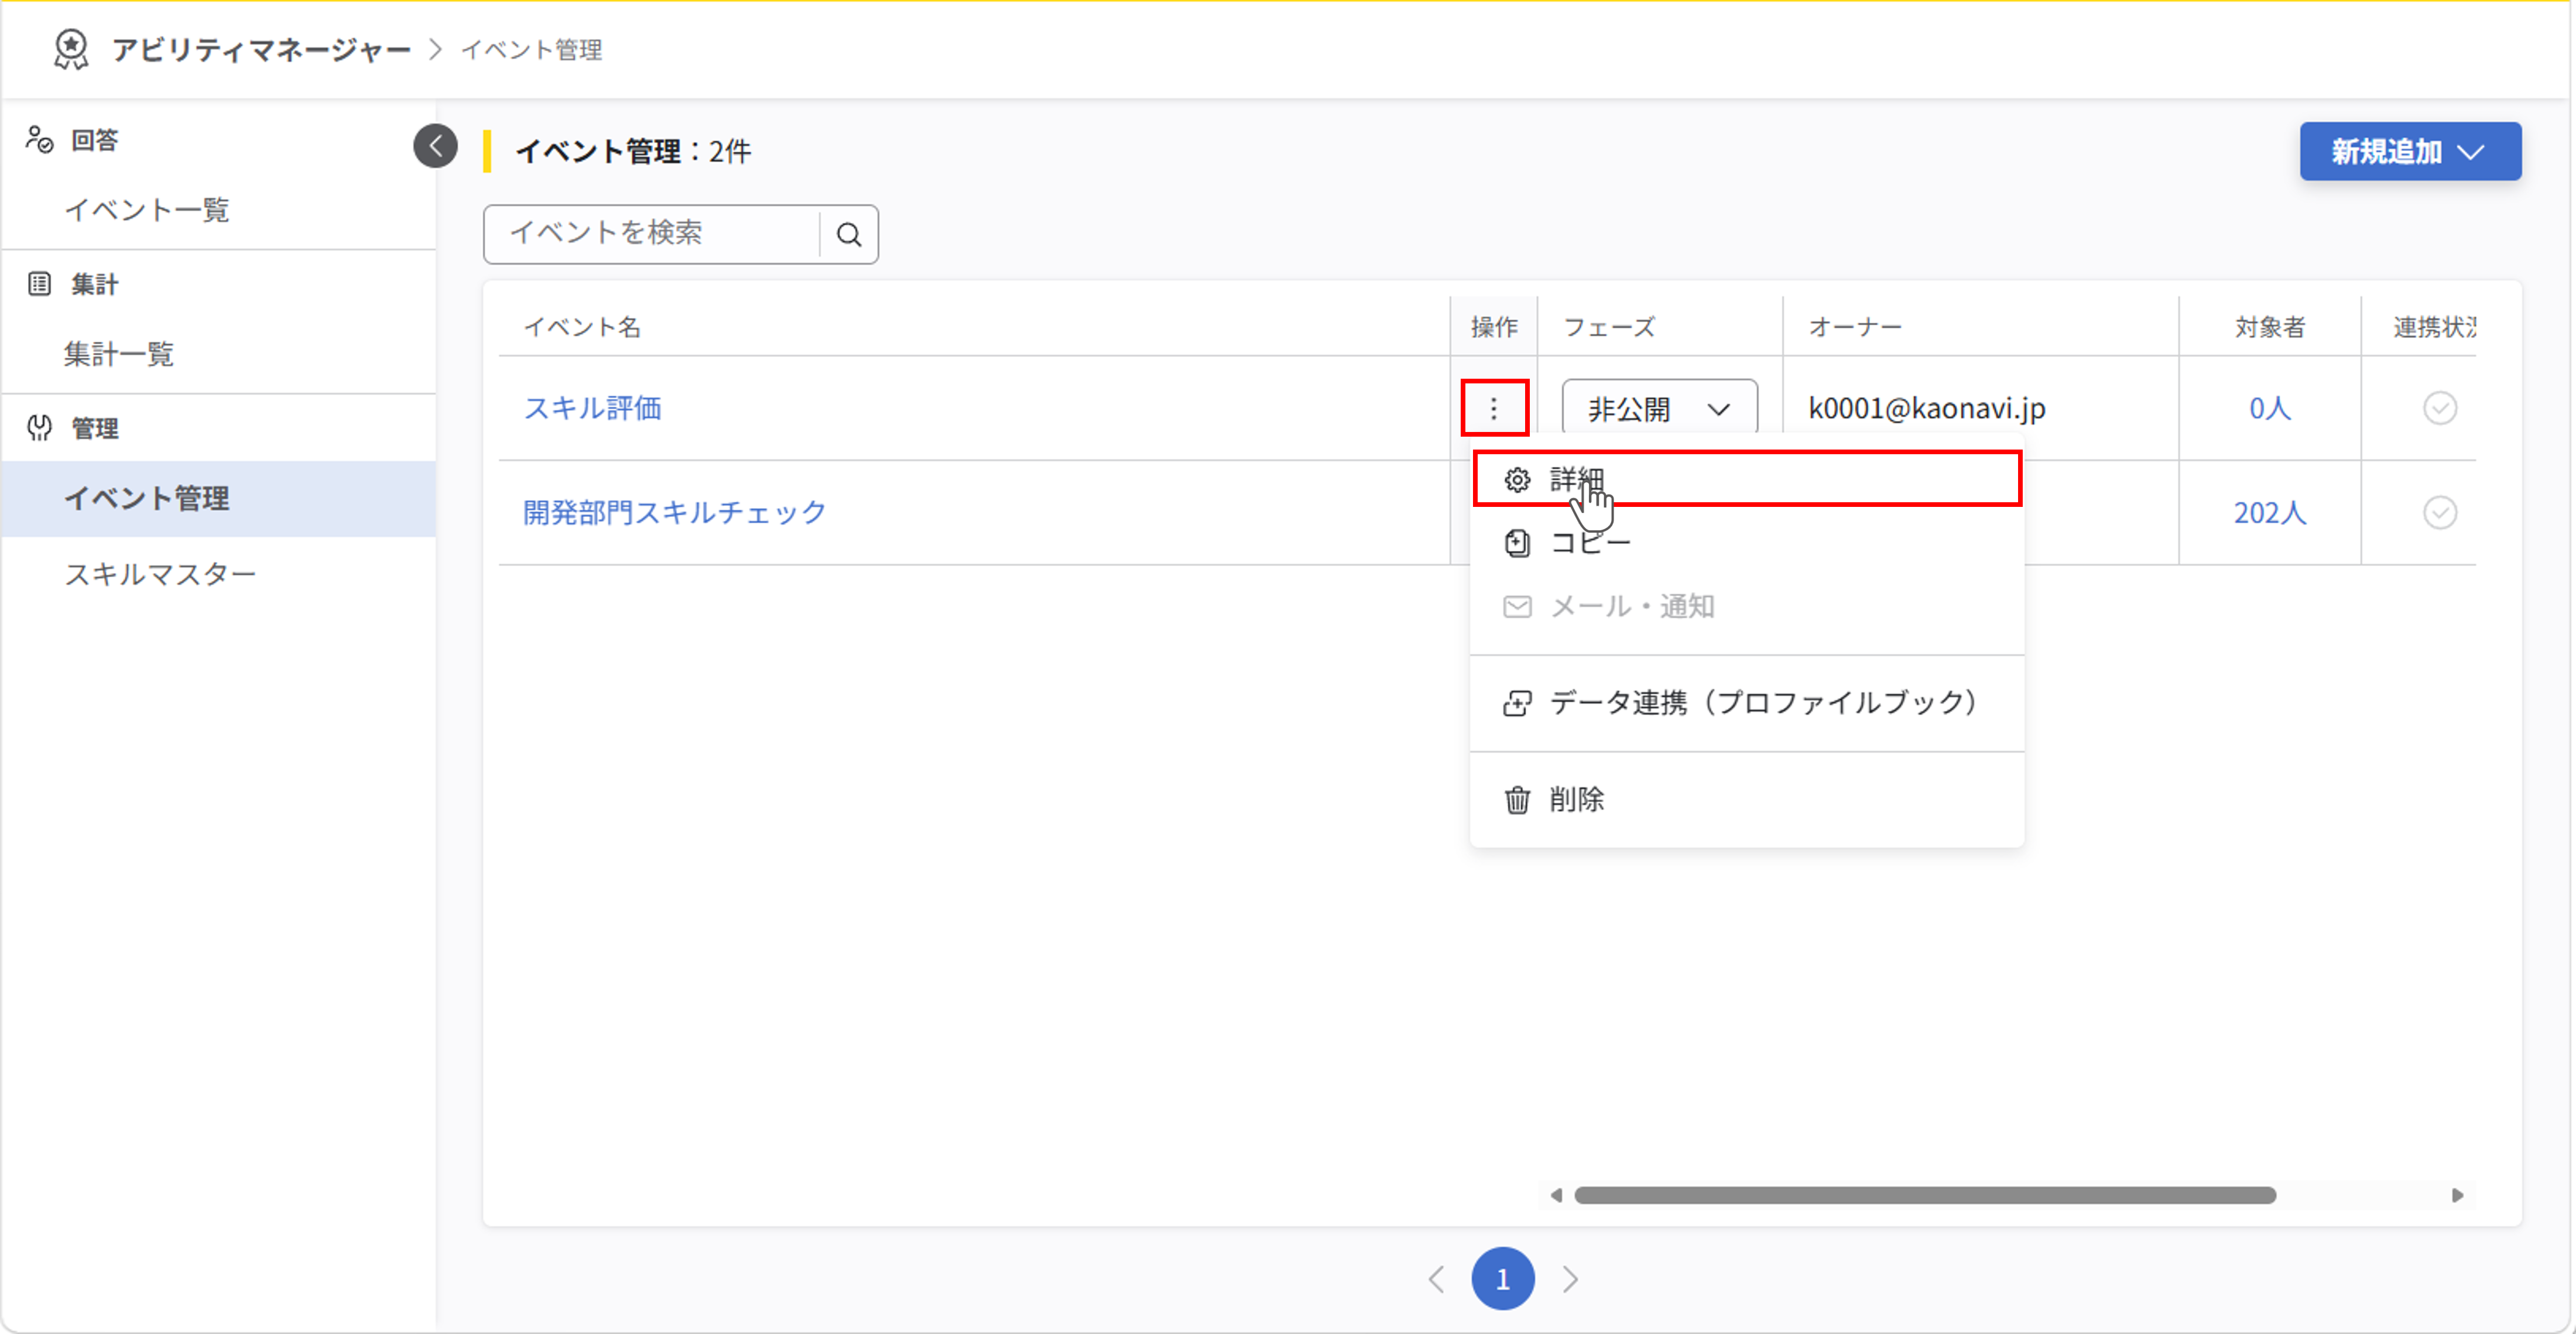This screenshot has width=2576, height=1334.
Task: Click the check circle in 開発部門スキルチェック row
Action: 2439,513
